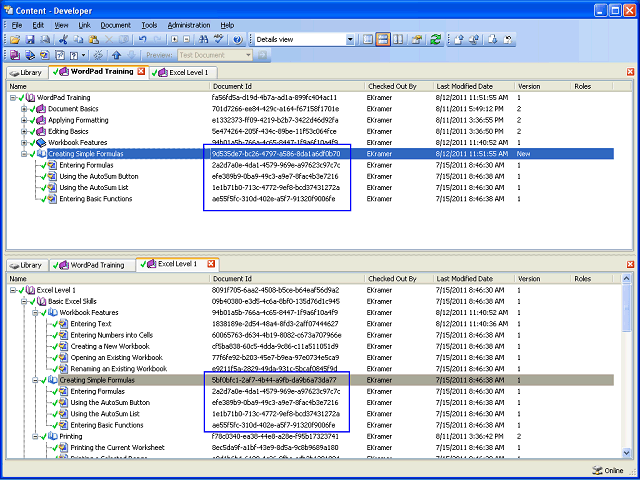The width and height of the screenshot is (640, 480).
Task: Click the green Refresh arrows icon
Action: pyautogui.click(x=436, y=40)
